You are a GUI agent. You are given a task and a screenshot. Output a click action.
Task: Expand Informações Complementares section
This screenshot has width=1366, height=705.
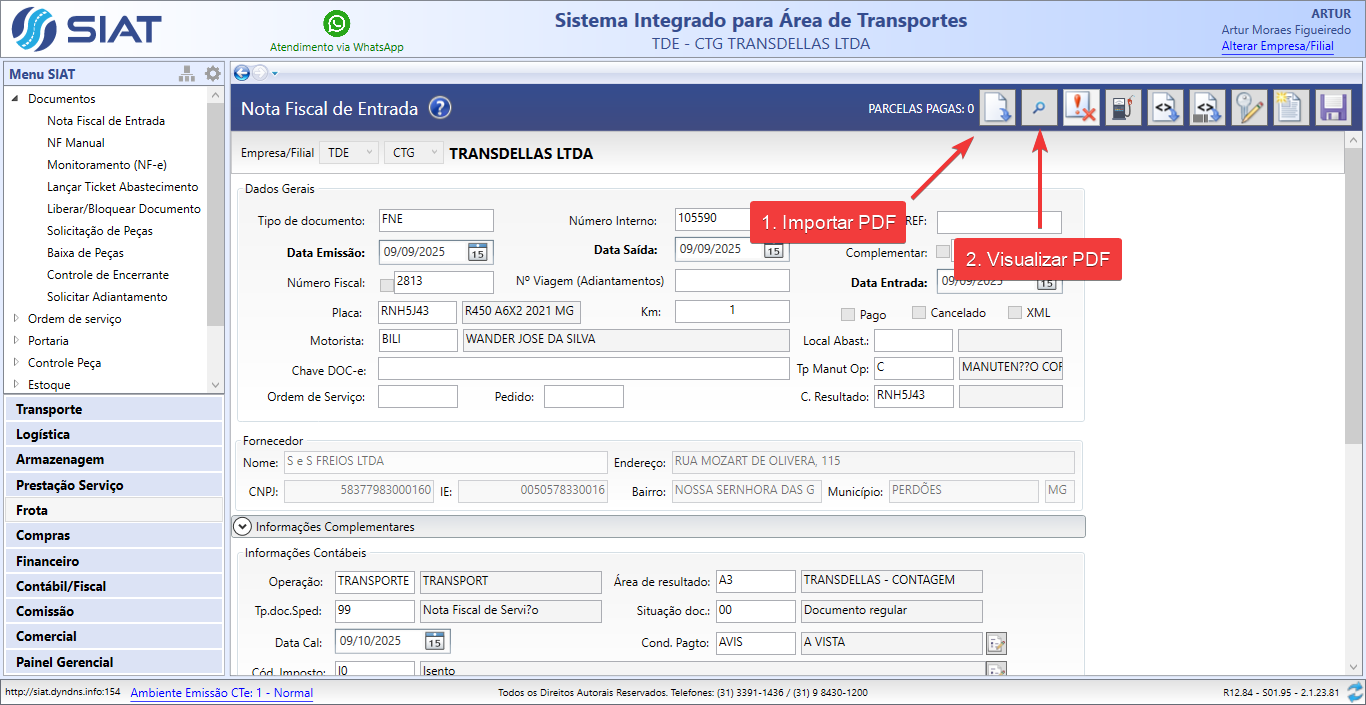242,526
